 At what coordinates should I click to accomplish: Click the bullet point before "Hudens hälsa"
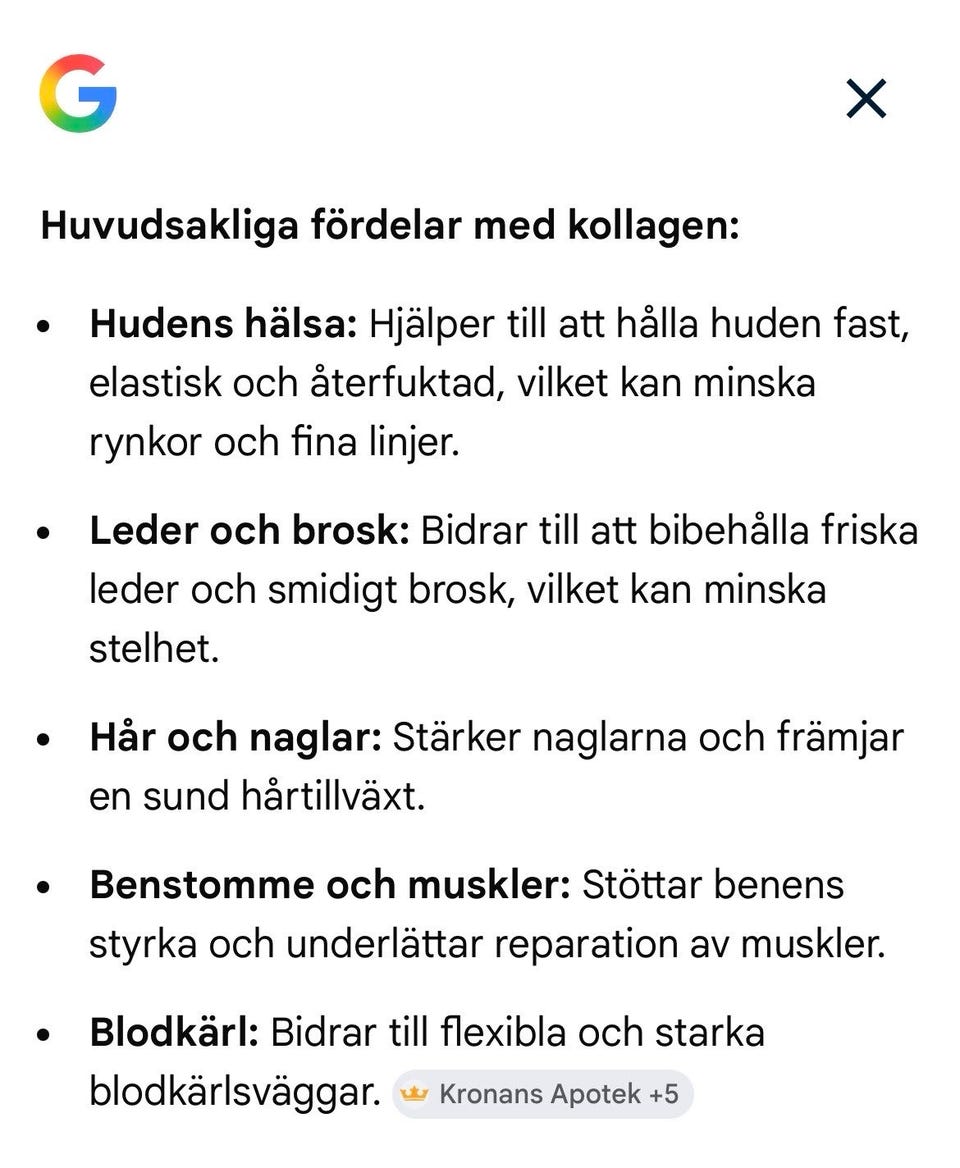coord(42,326)
